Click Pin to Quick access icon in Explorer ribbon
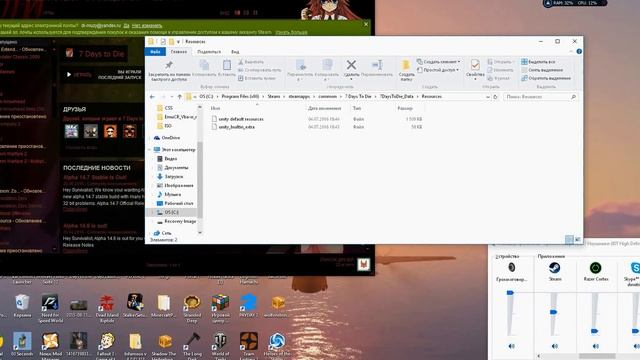The height and width of the screenshot is (360, 640). [x=169, y=65]
